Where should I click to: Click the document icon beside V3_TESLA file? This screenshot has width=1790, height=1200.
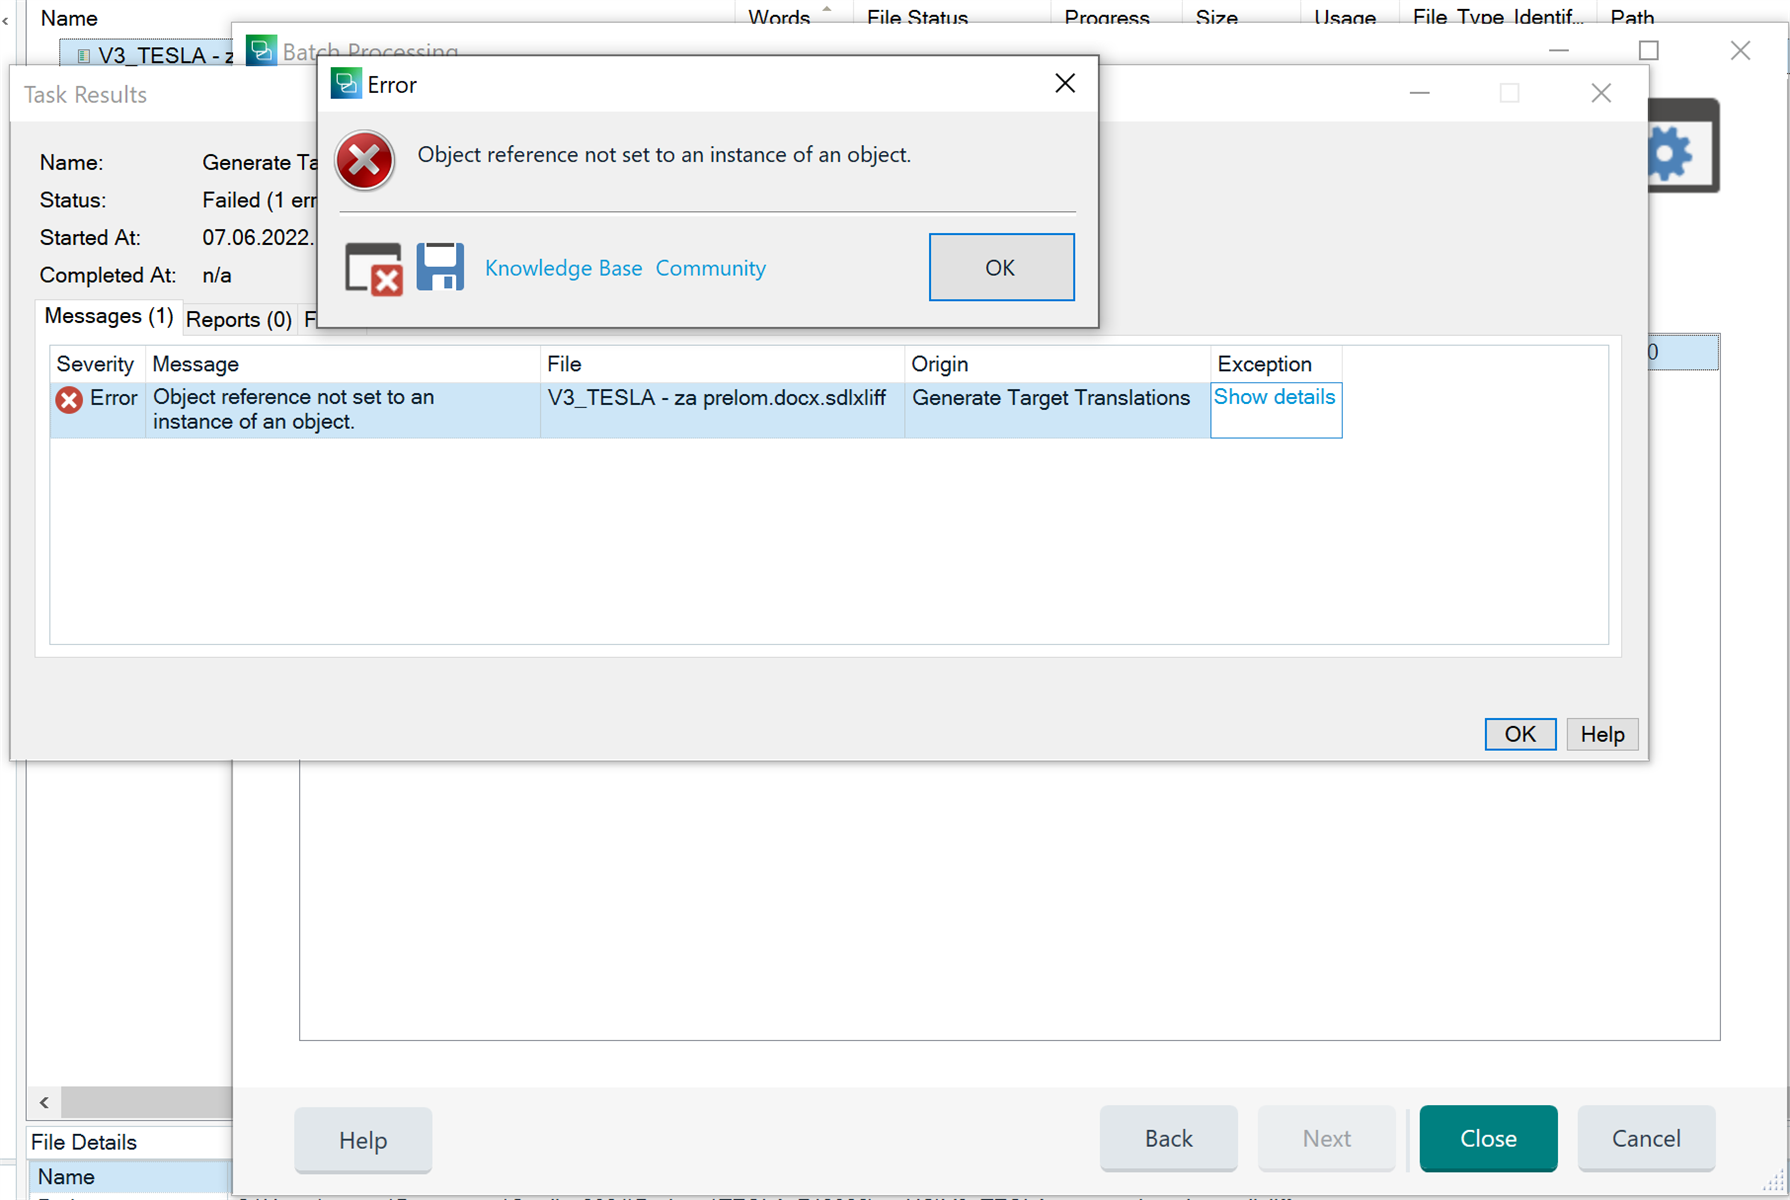point(85,54)
